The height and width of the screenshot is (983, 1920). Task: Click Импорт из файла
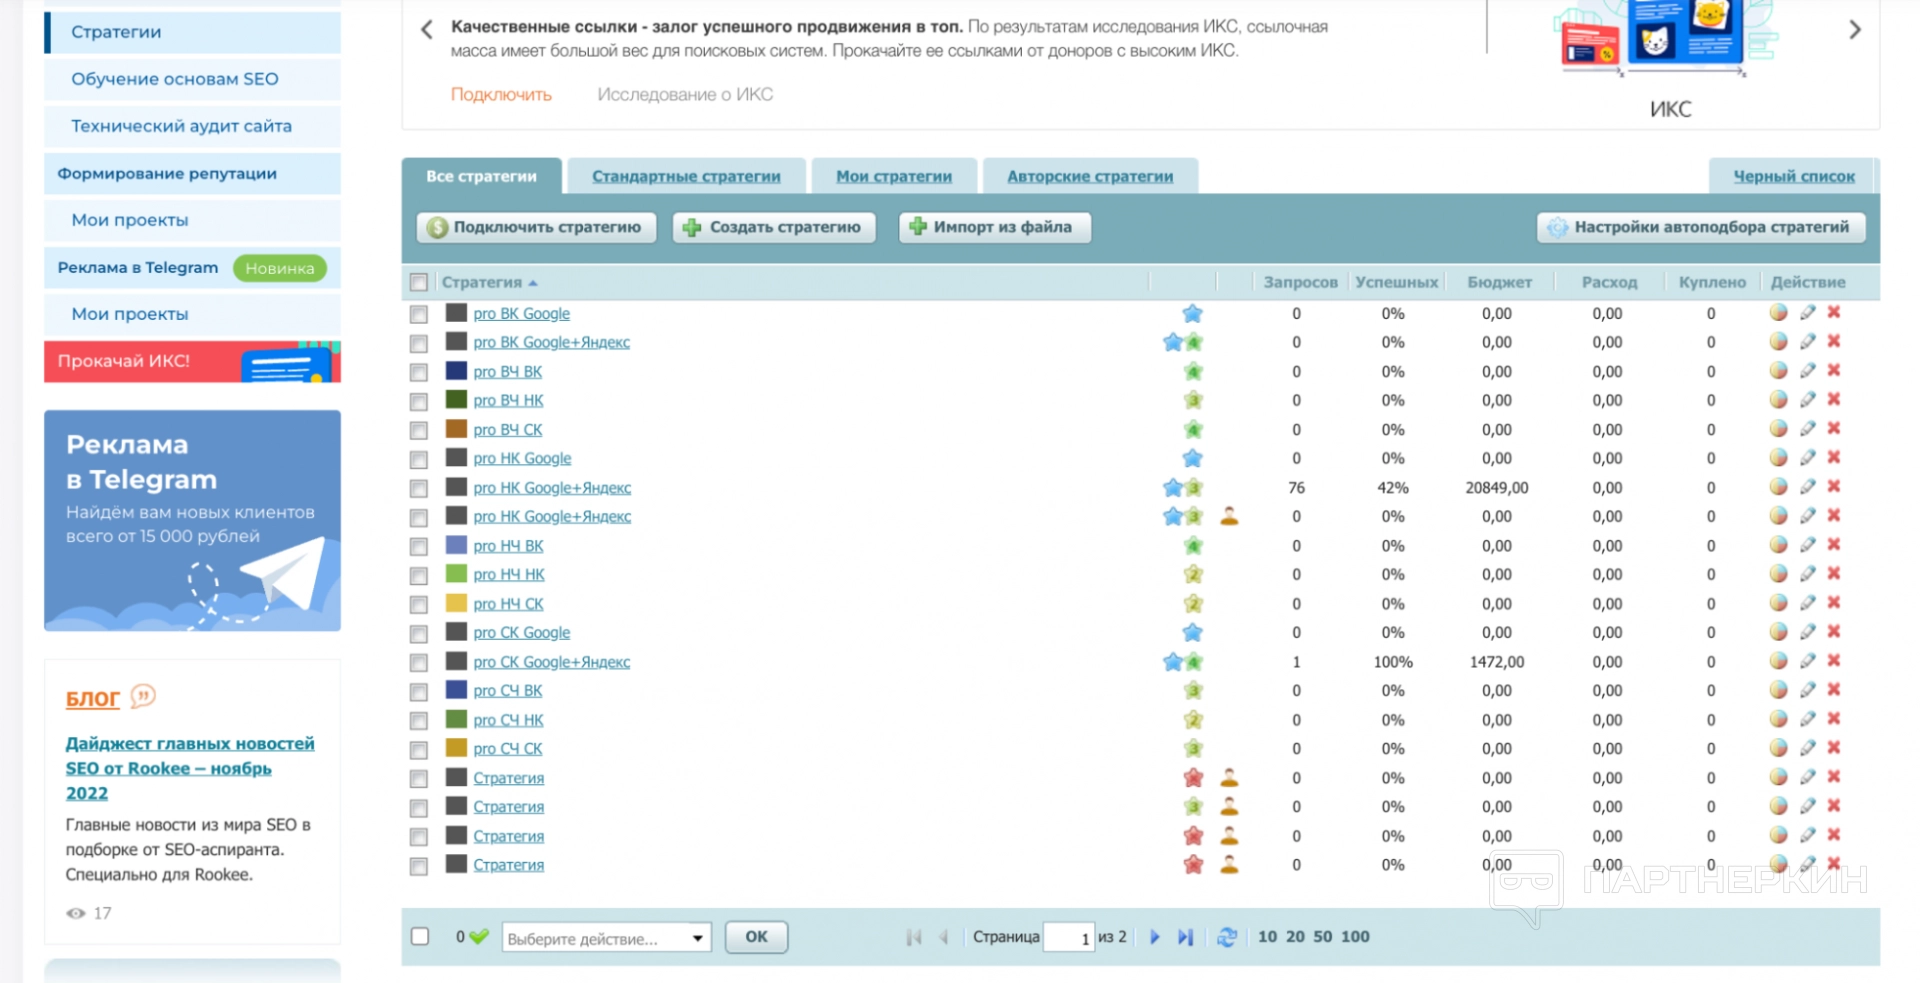[995, 227]
